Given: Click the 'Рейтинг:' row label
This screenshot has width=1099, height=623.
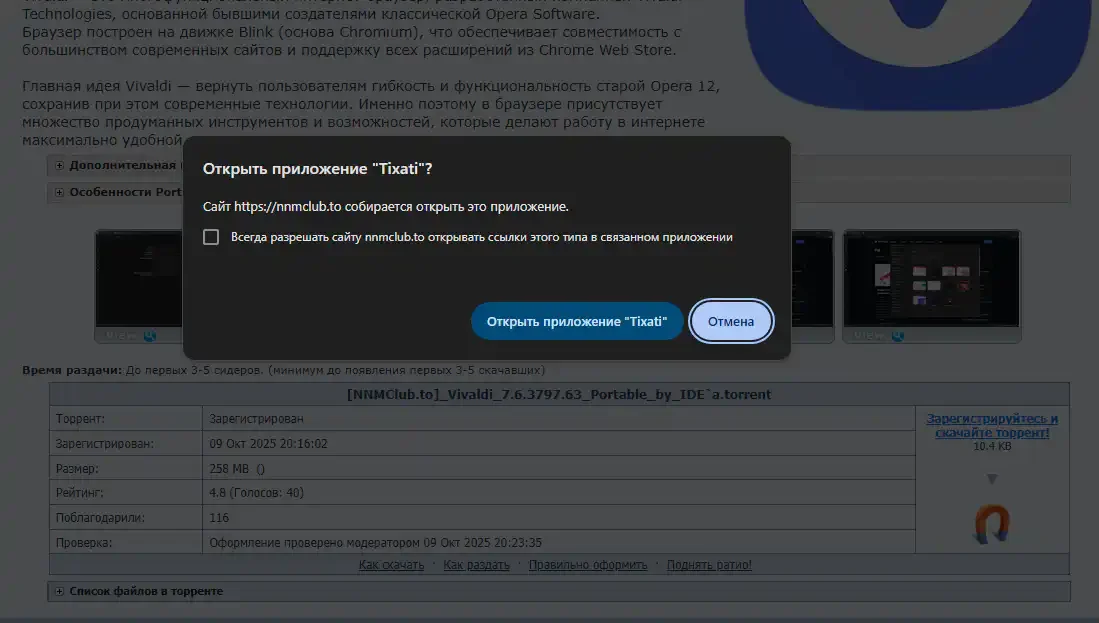Looking at the screenshot, I should (79, 493).
